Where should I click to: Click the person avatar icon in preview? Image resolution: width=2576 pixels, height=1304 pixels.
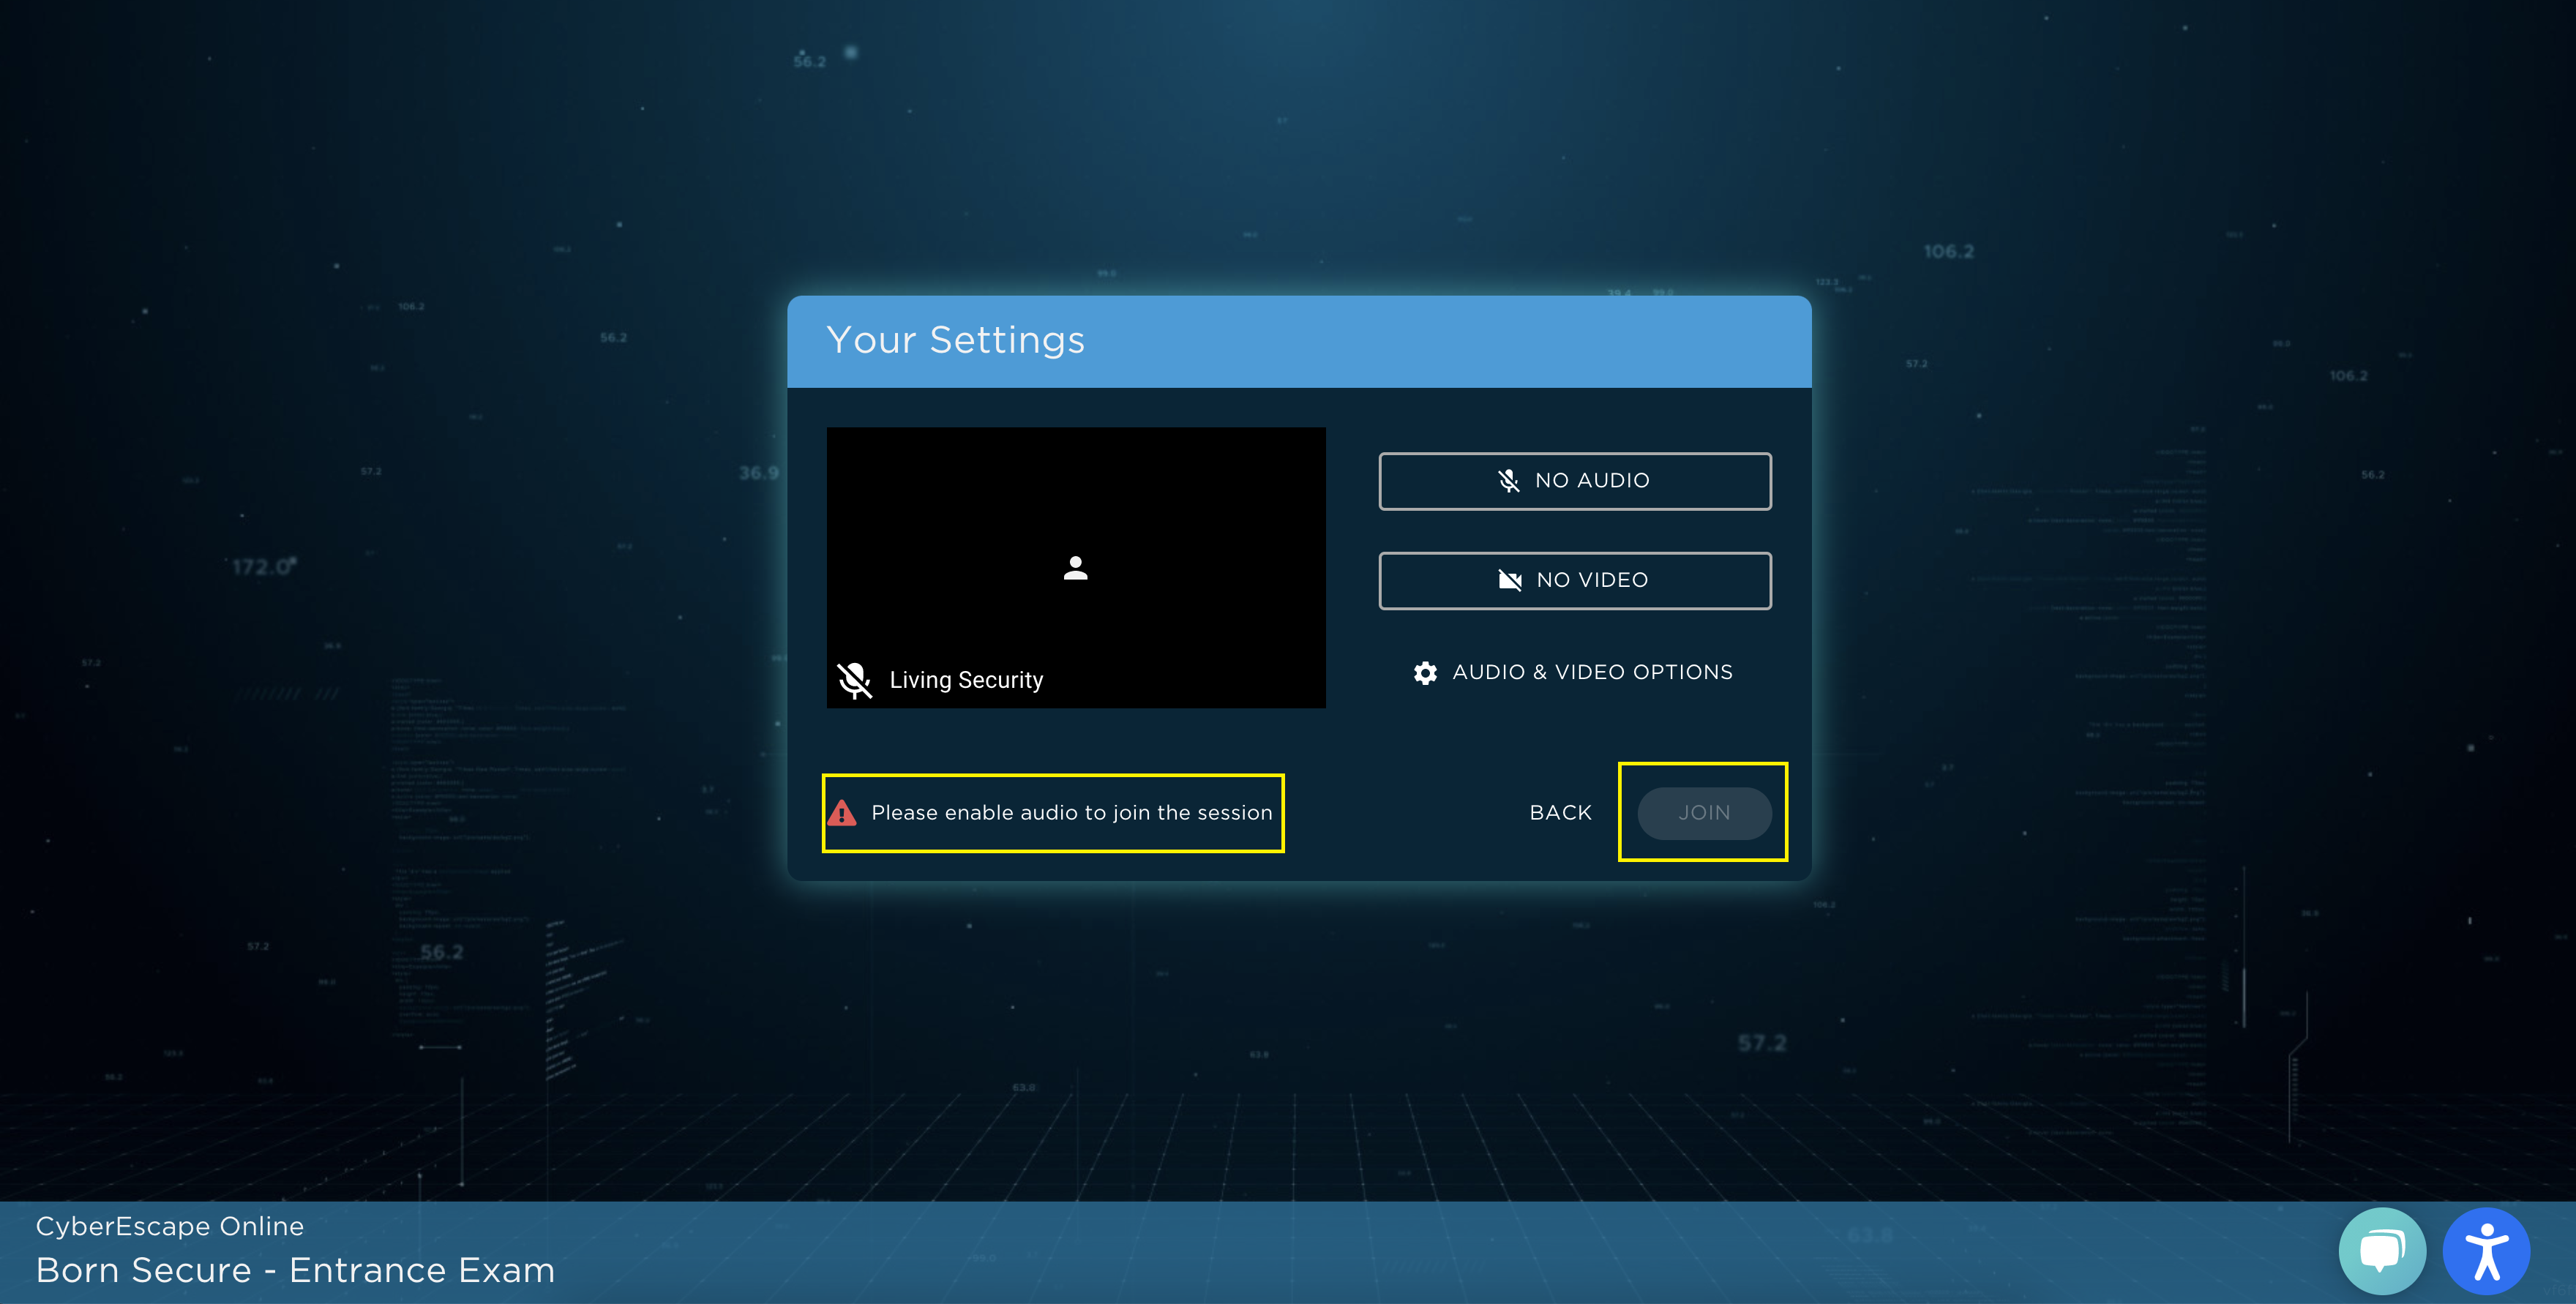(x=1076, y=568)
